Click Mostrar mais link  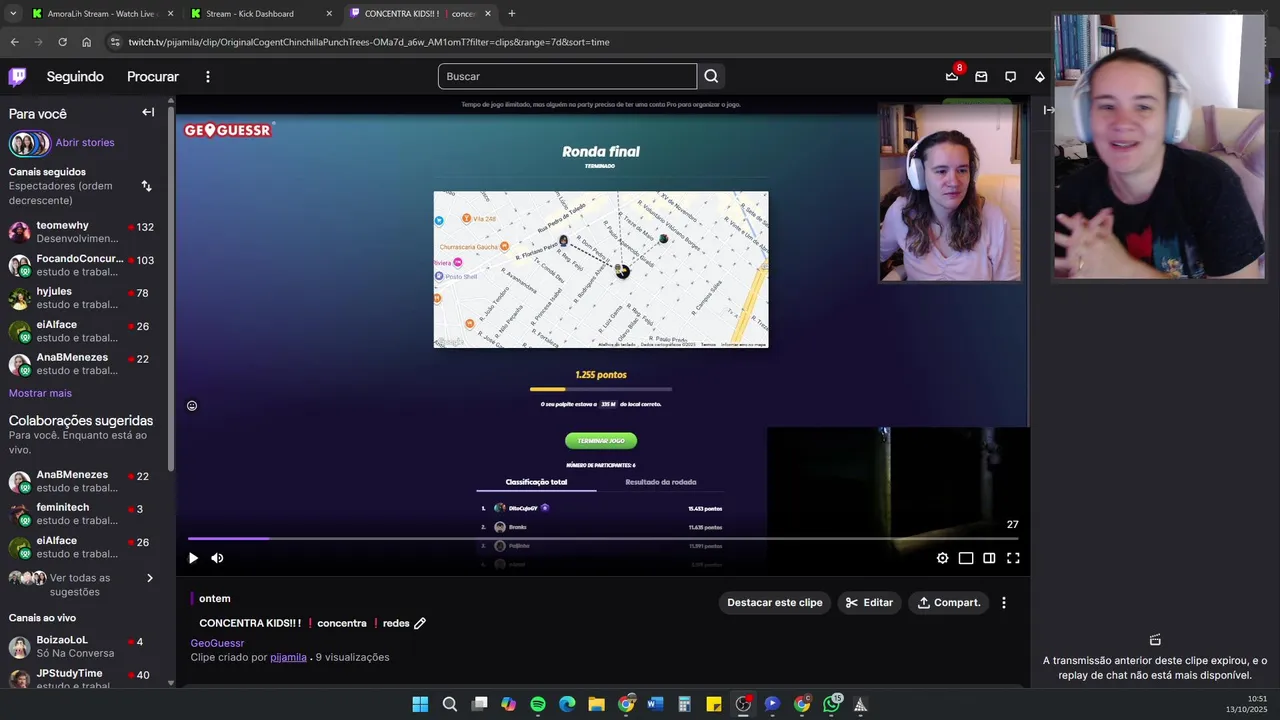[40, 393]
